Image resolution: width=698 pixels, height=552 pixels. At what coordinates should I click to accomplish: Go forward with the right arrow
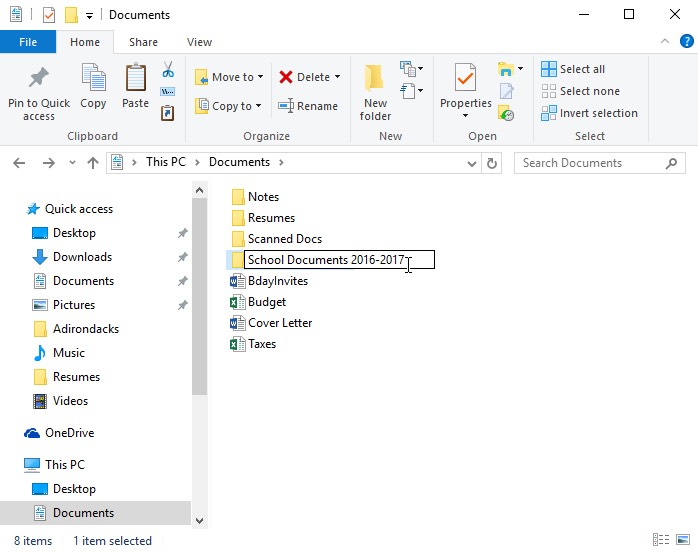click(x=49, y=163)
